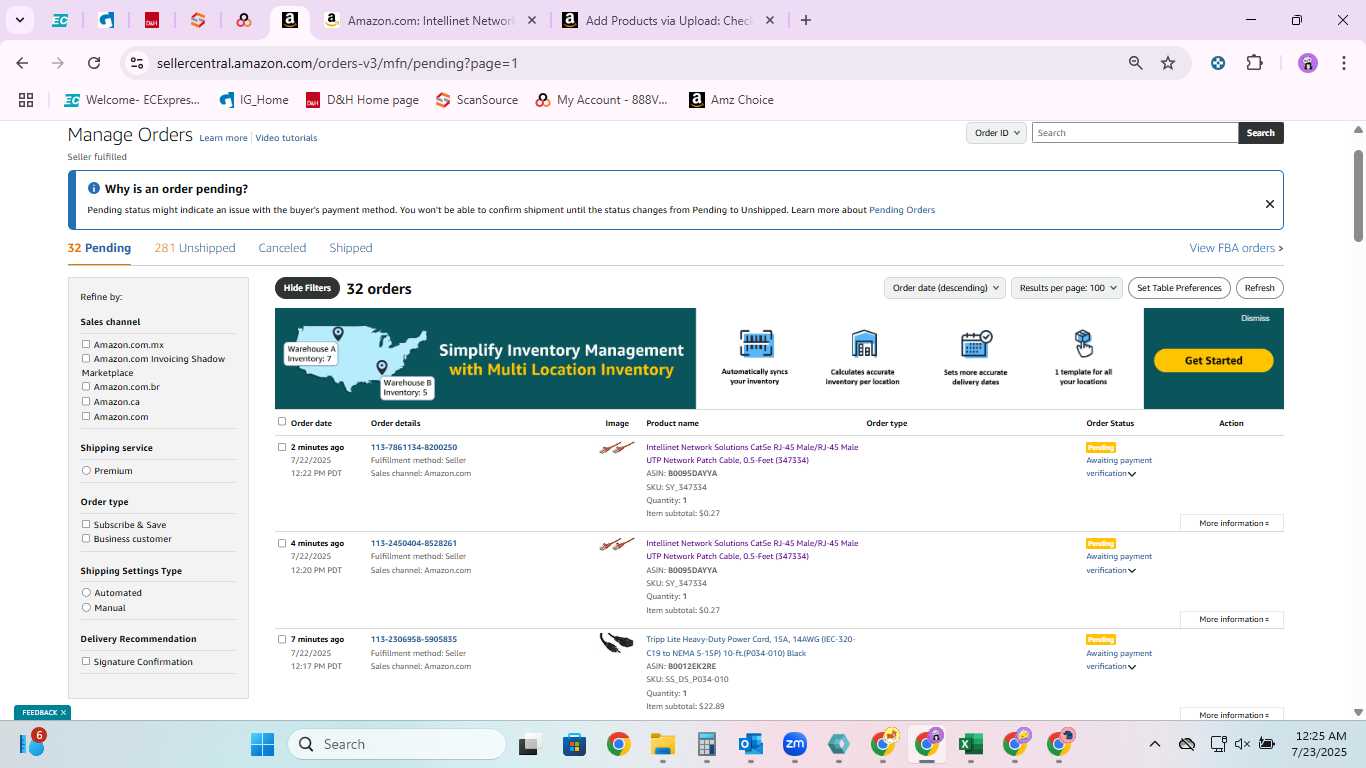This screenshot has height=768, width=1366.
Task: Expand Awaiting payment verification for first order
Action: click(1132, 474)
